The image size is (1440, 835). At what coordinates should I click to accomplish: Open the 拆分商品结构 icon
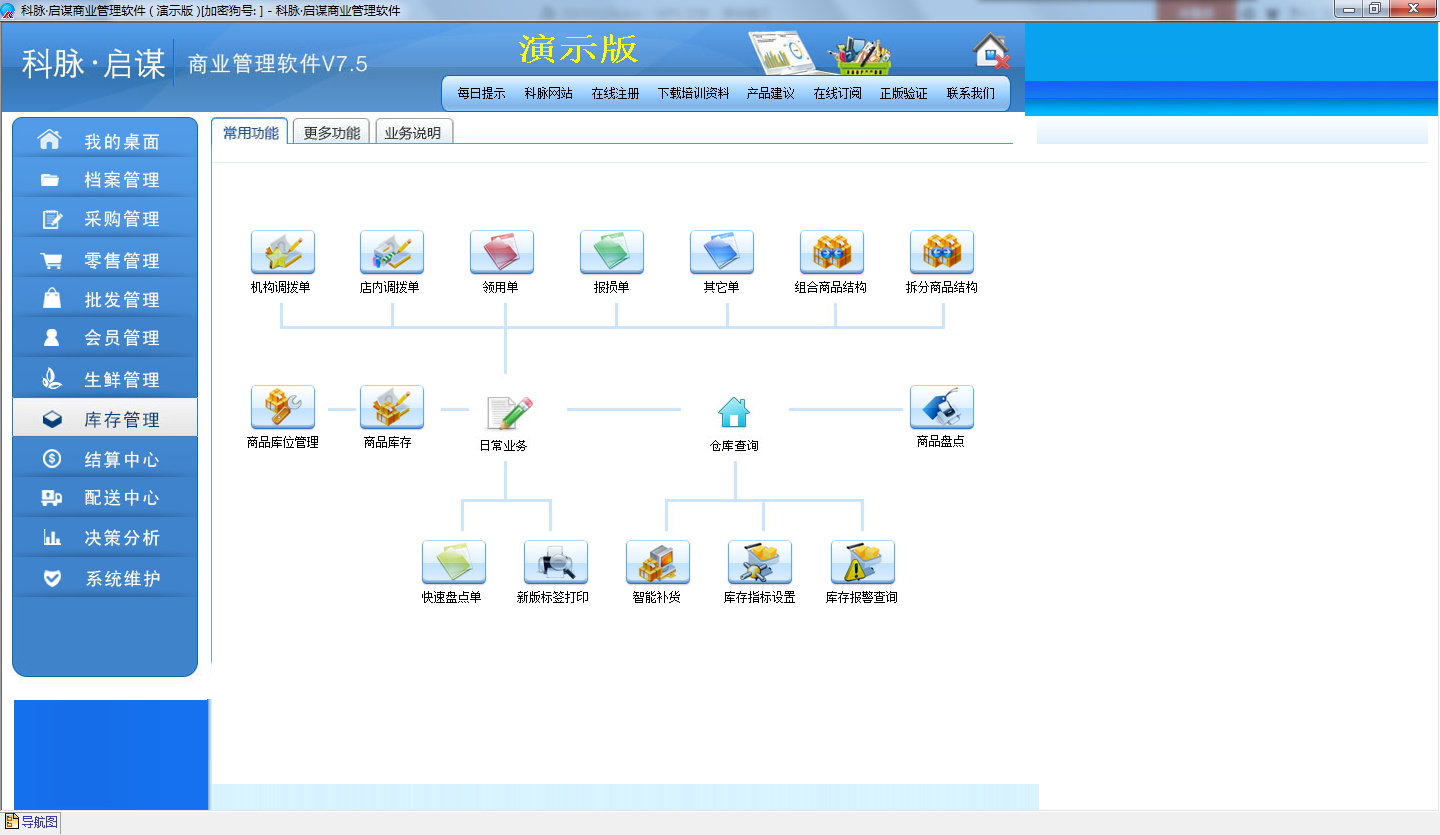[942, 252]
